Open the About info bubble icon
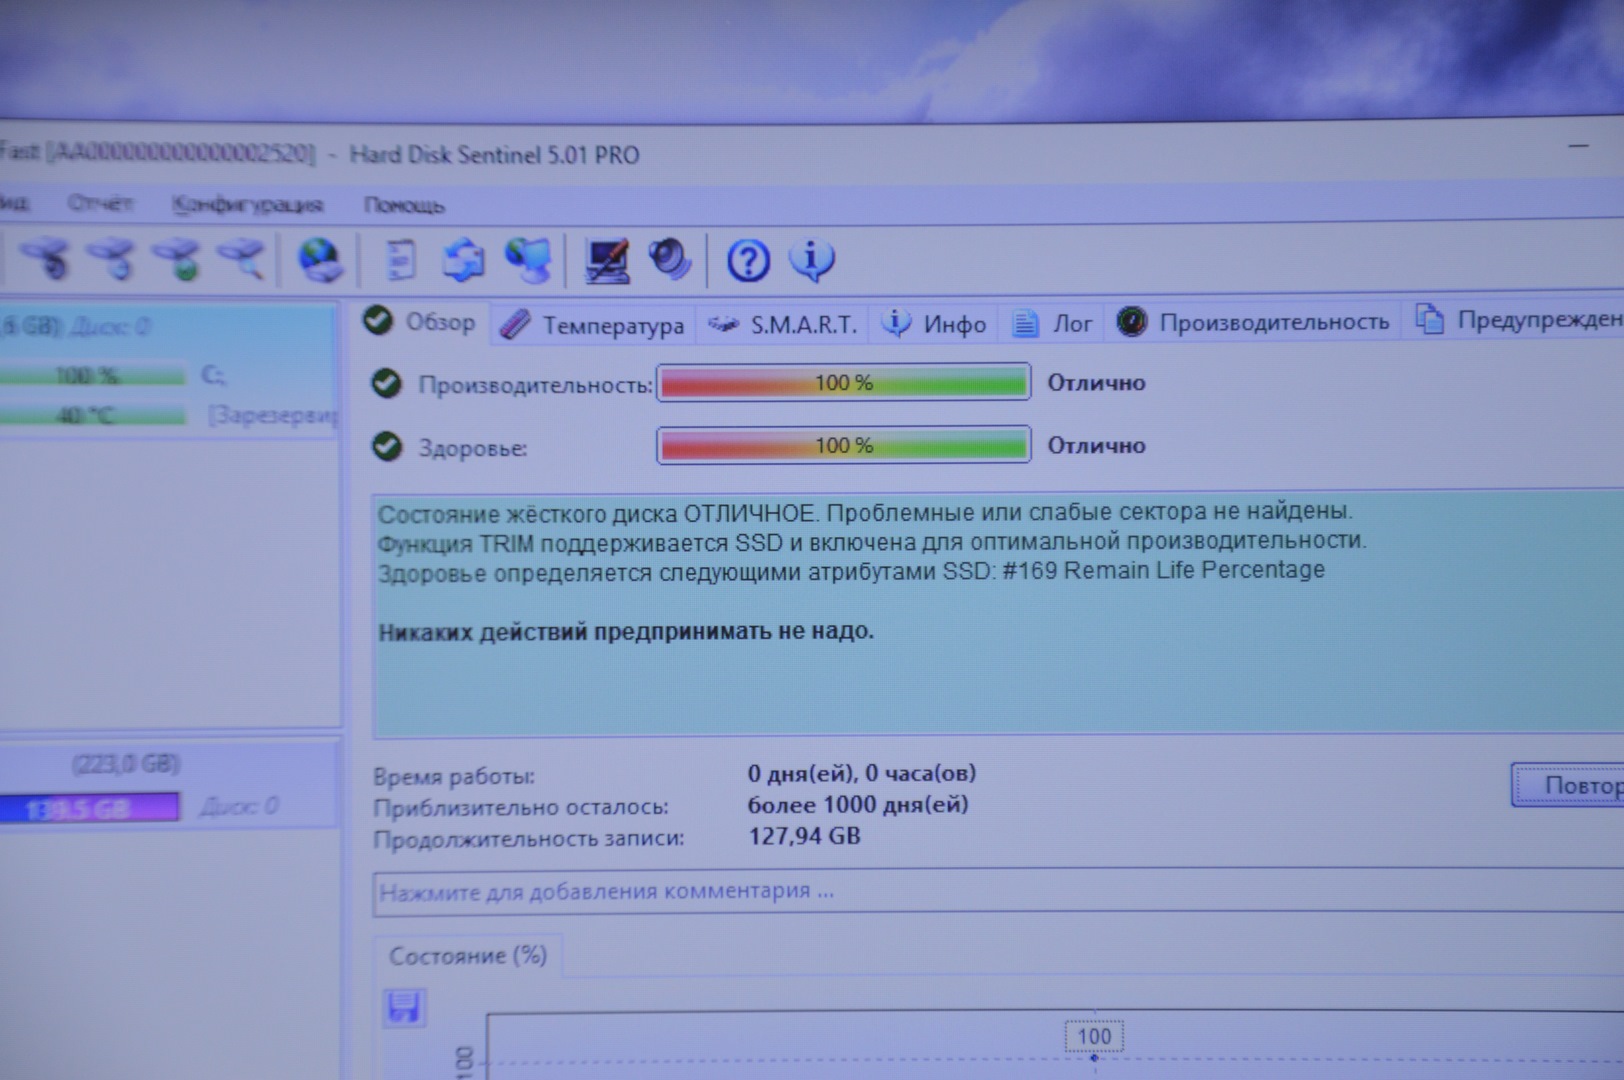The width and height of the screenshot is (1624, 1080). 811,260
